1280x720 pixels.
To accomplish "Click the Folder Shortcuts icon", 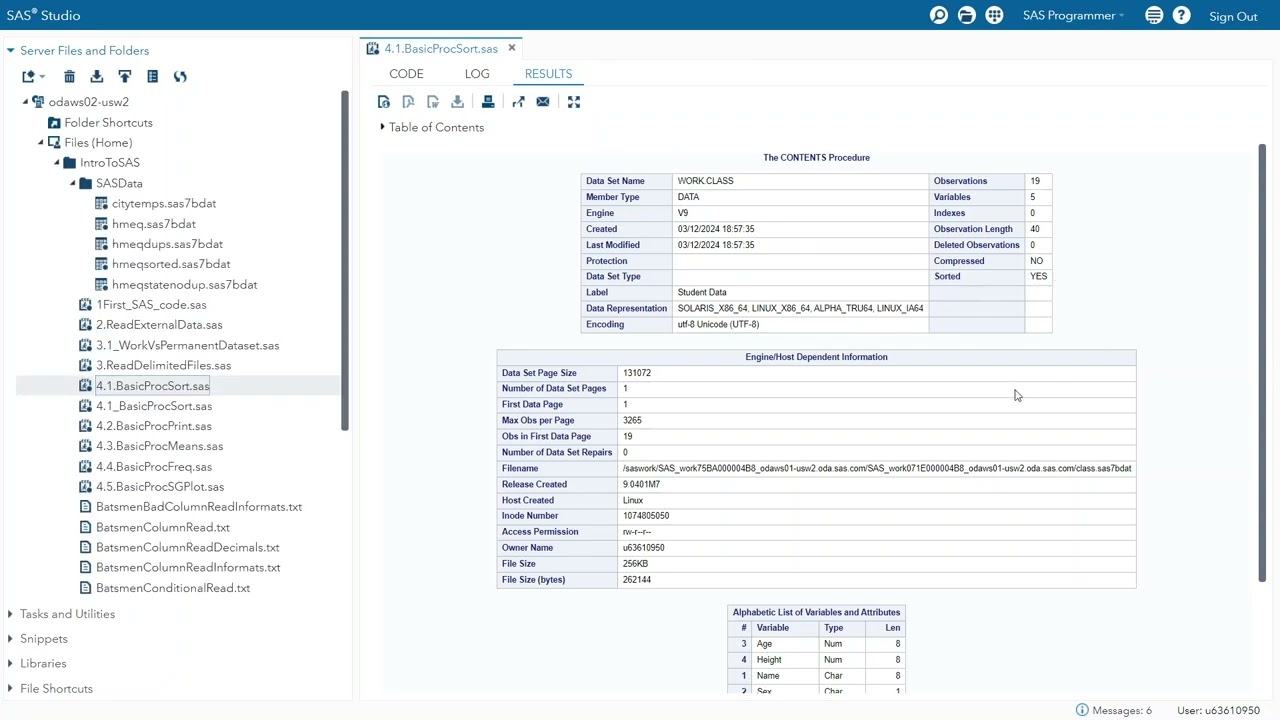I will 54,122.
